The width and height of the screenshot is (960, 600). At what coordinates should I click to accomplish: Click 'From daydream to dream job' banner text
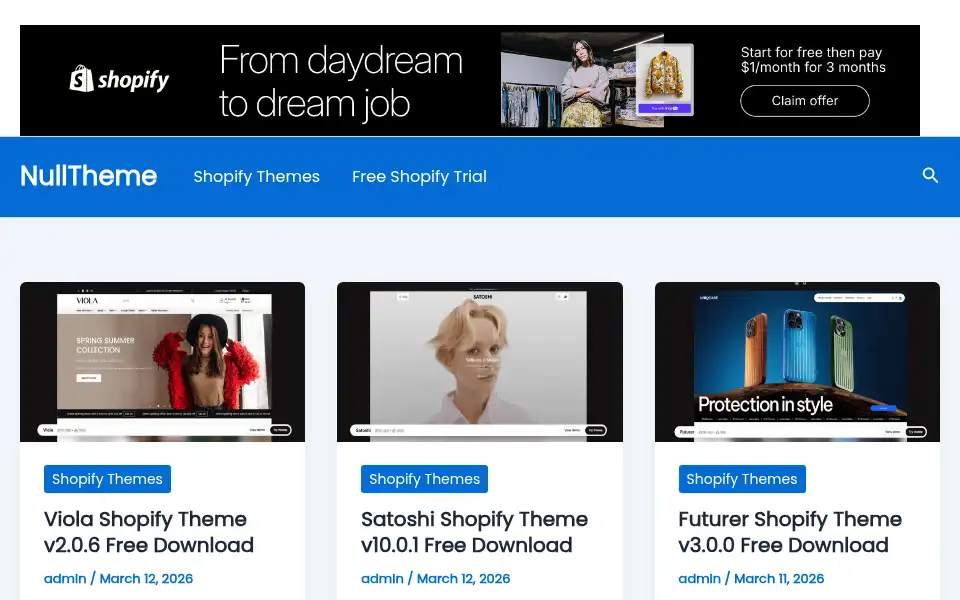click(341, 81)
